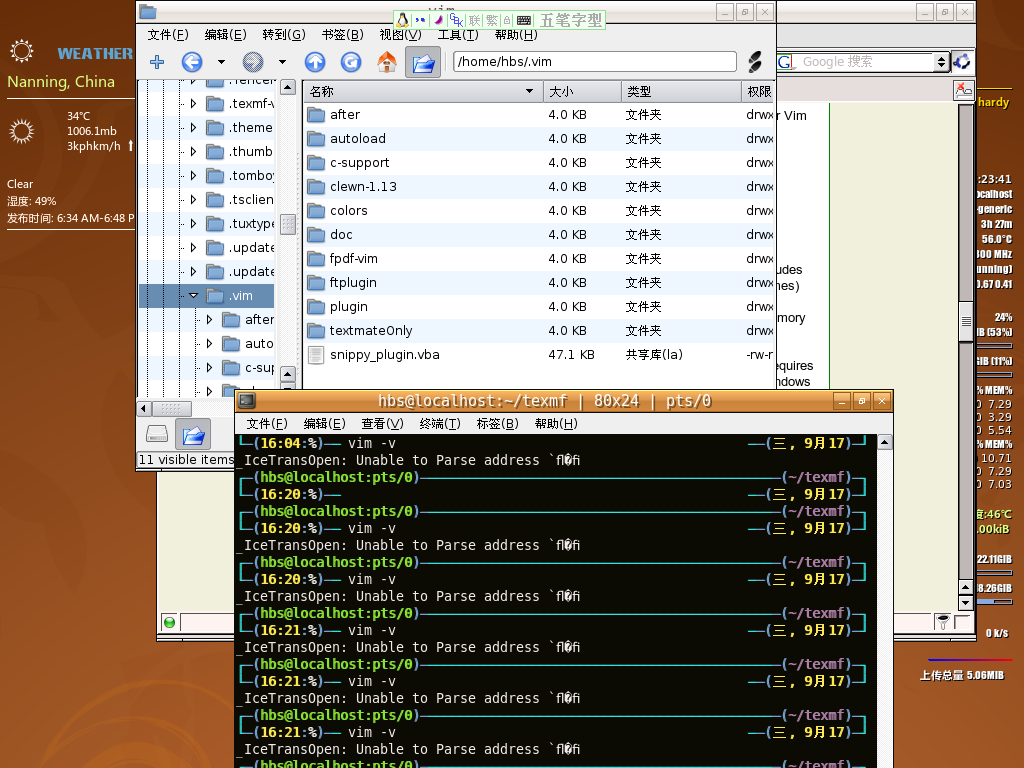Click the new tab plus icon in file manager
The image size is (1024, 768).
[157, 62]
